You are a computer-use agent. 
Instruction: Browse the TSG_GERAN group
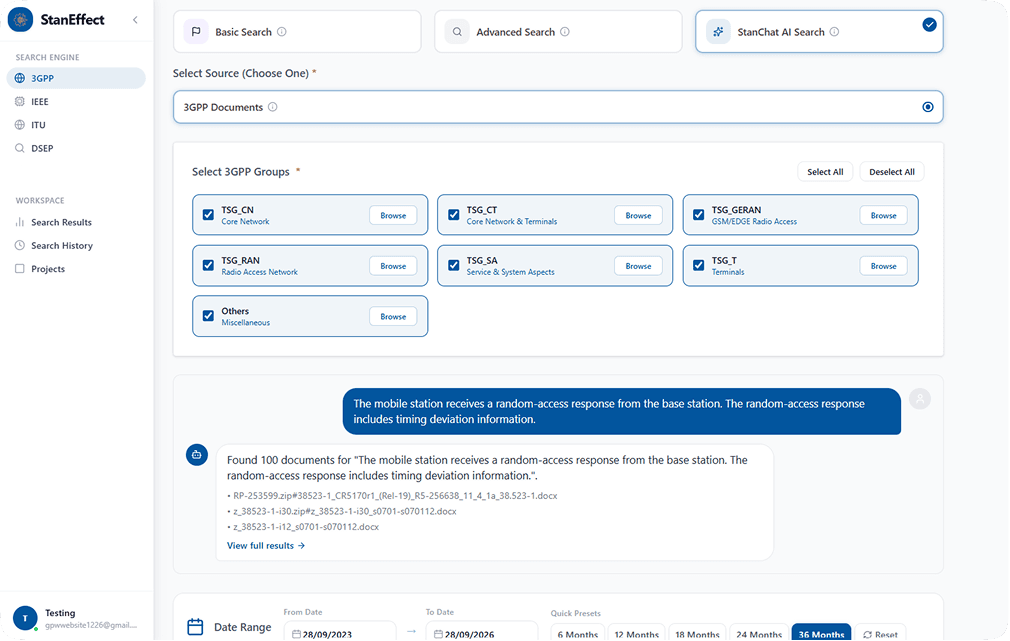click(883, 215)
